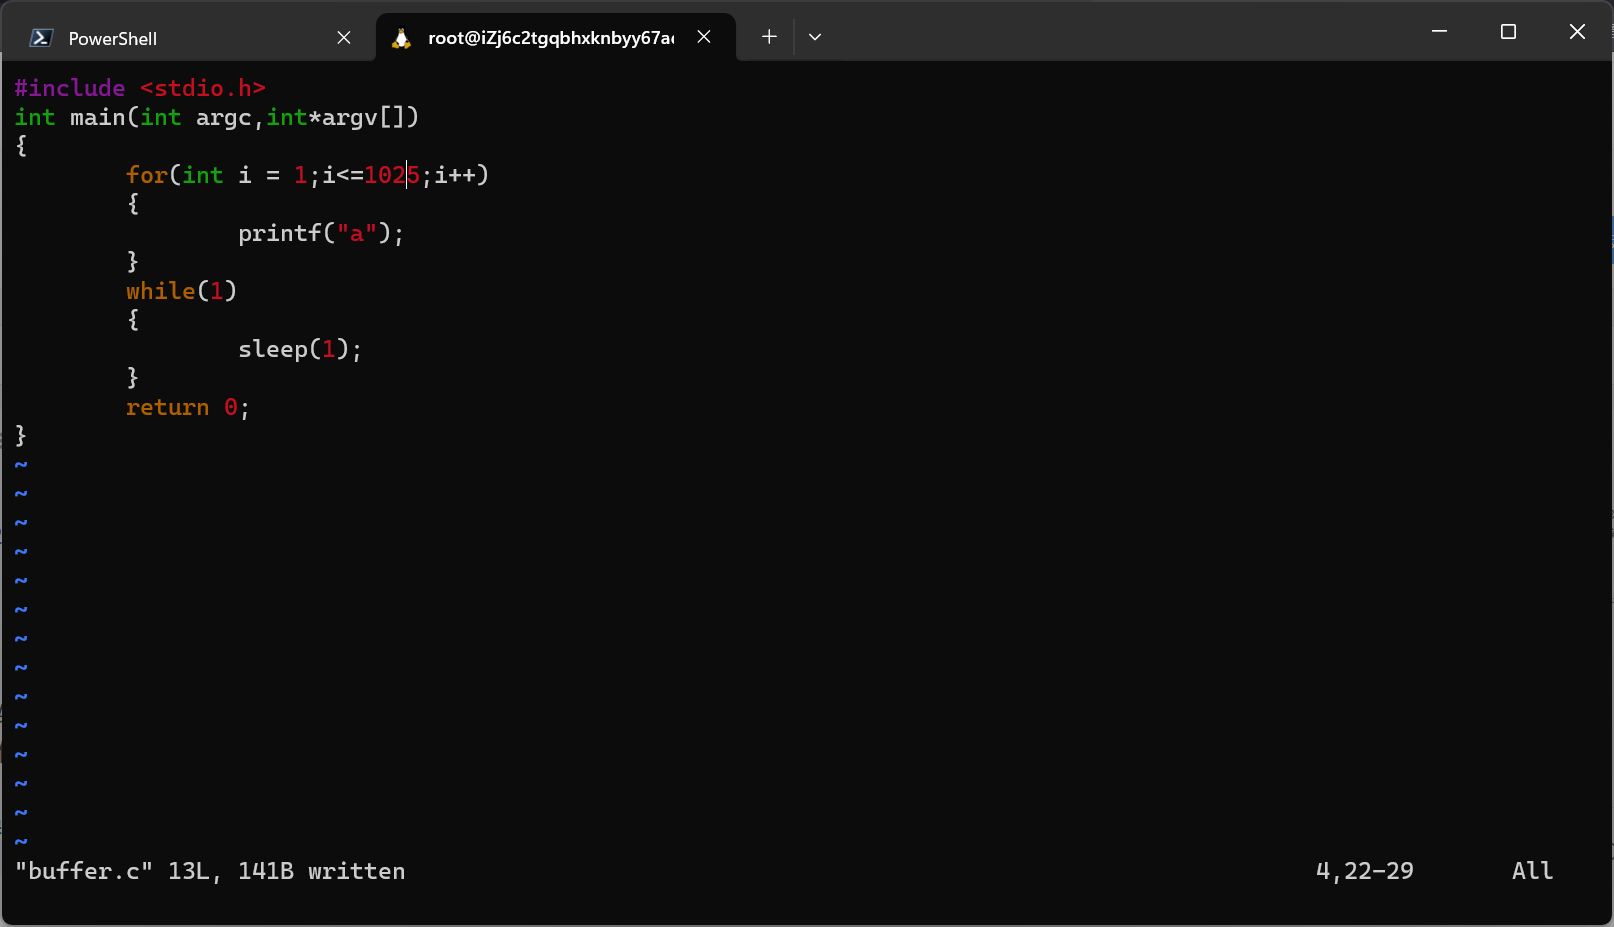
Task: Open a new tab with the plus icon
Action: tap(768, 37)
